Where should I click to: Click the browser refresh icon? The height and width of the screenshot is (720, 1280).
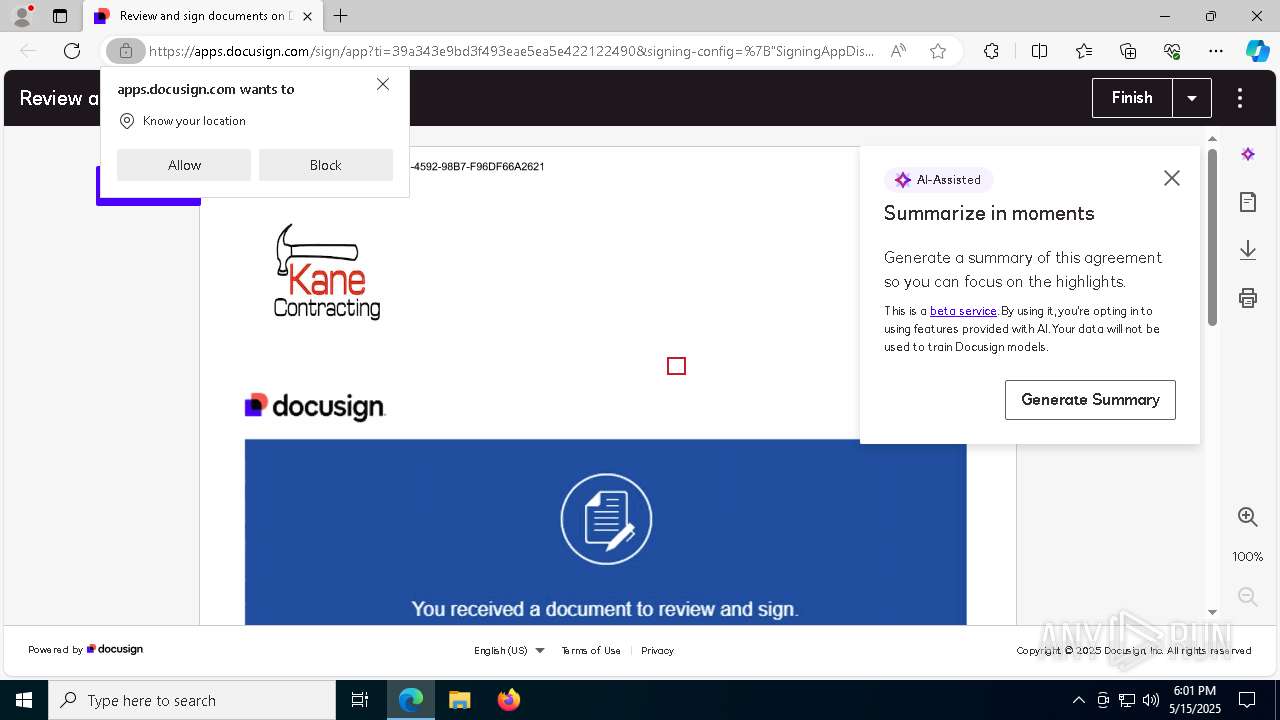coord(72,51)
